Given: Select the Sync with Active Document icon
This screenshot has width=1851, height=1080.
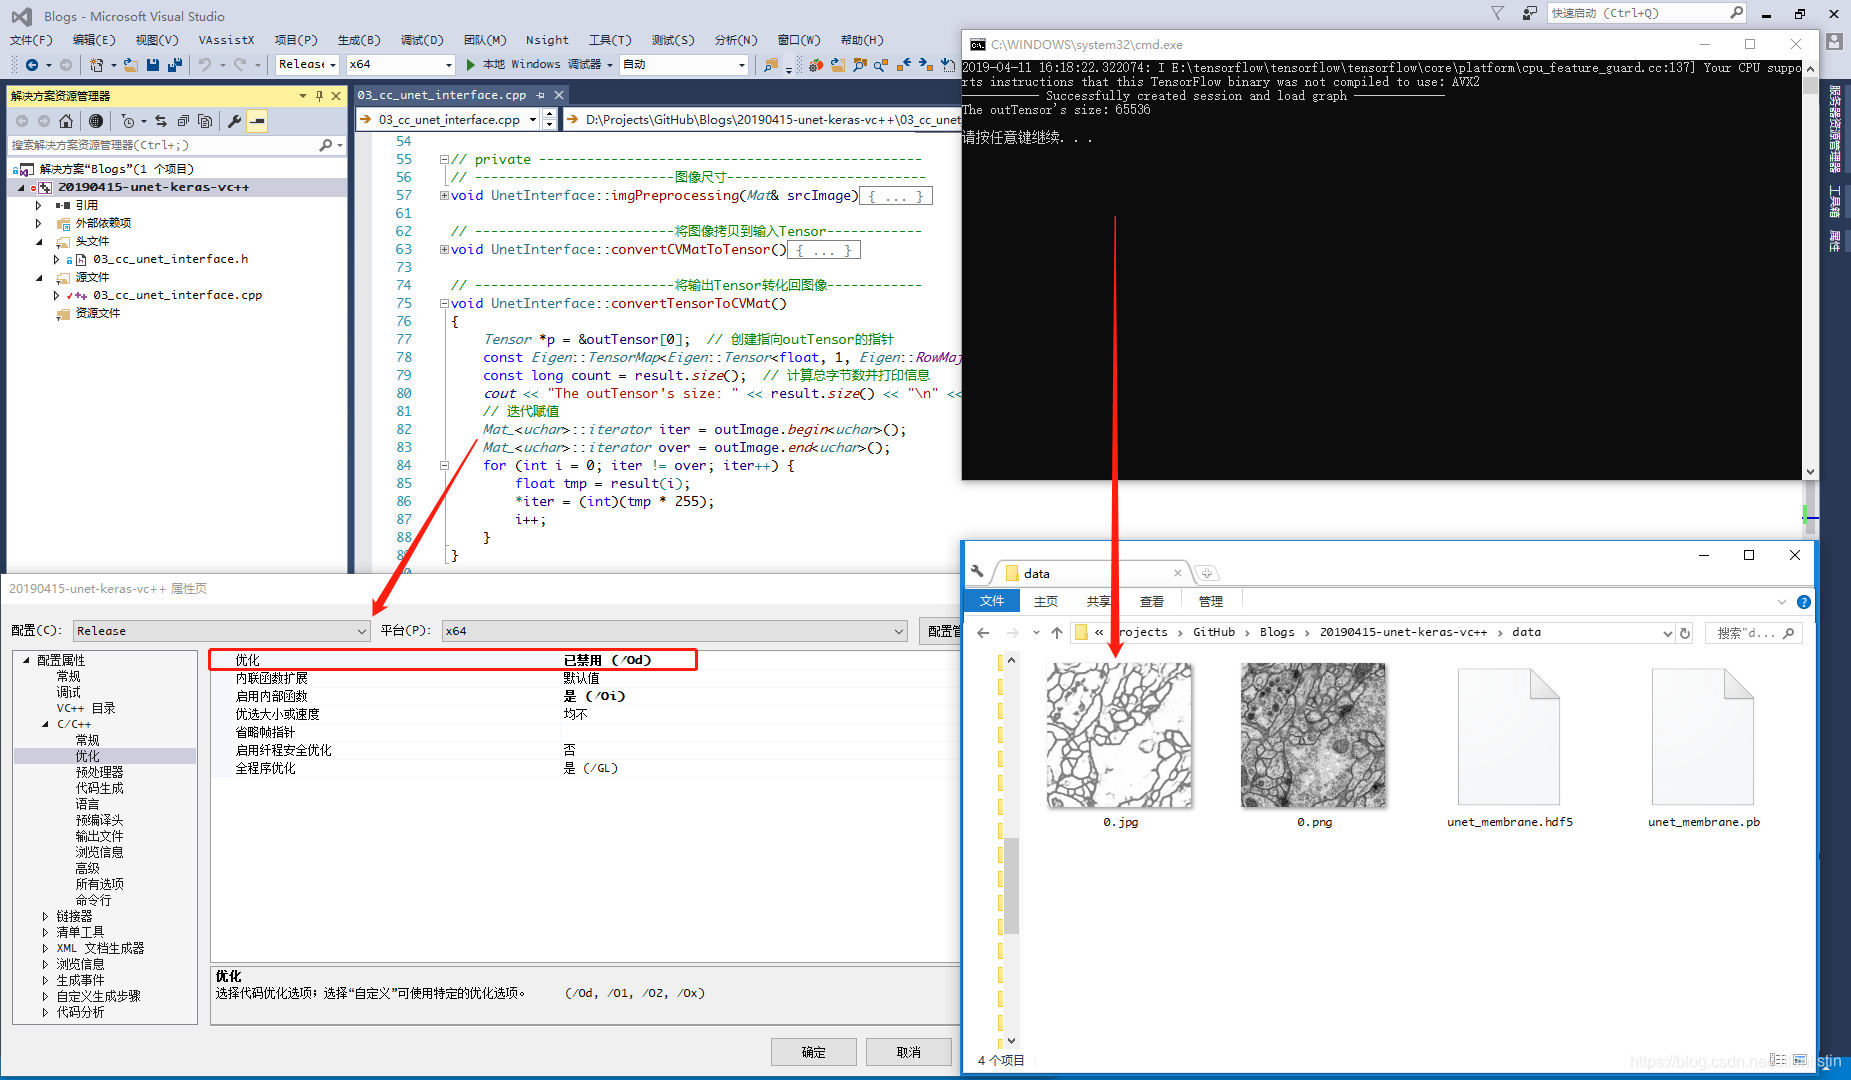Looking at the screenshot, I should coord(162,122).
